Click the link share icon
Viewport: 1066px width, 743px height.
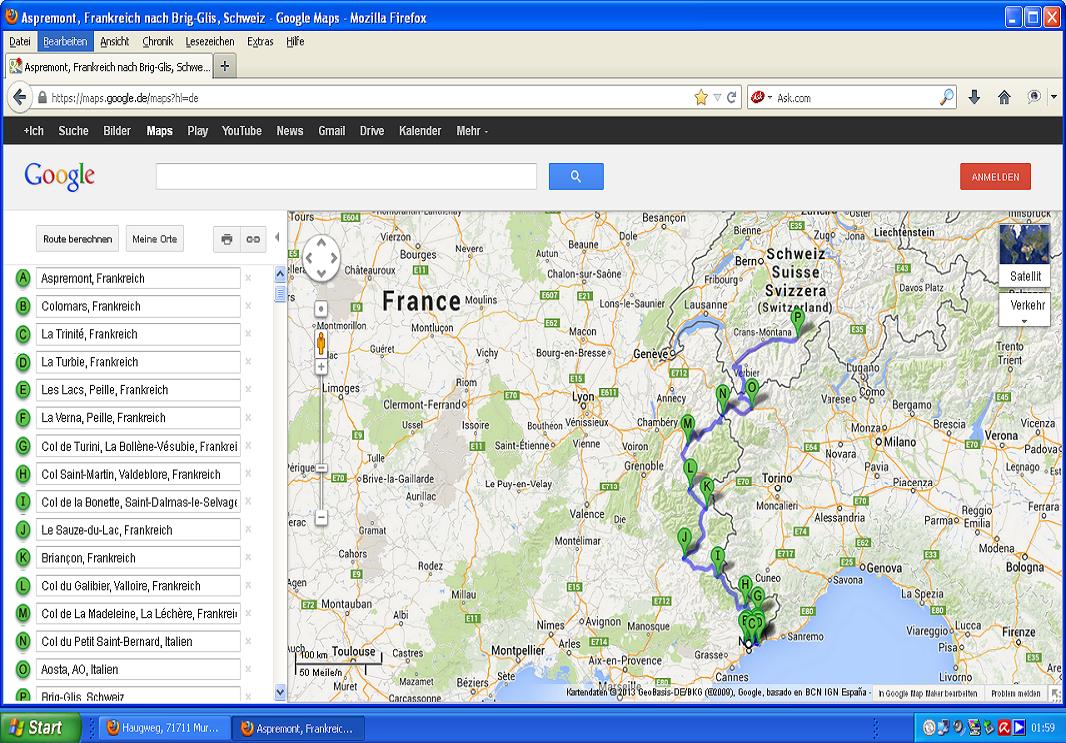pos(253,239)
